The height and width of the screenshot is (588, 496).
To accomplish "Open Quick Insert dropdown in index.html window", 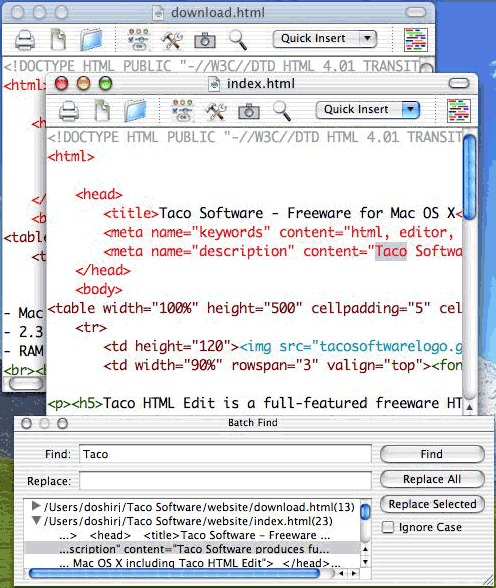I will pos(367,110).
